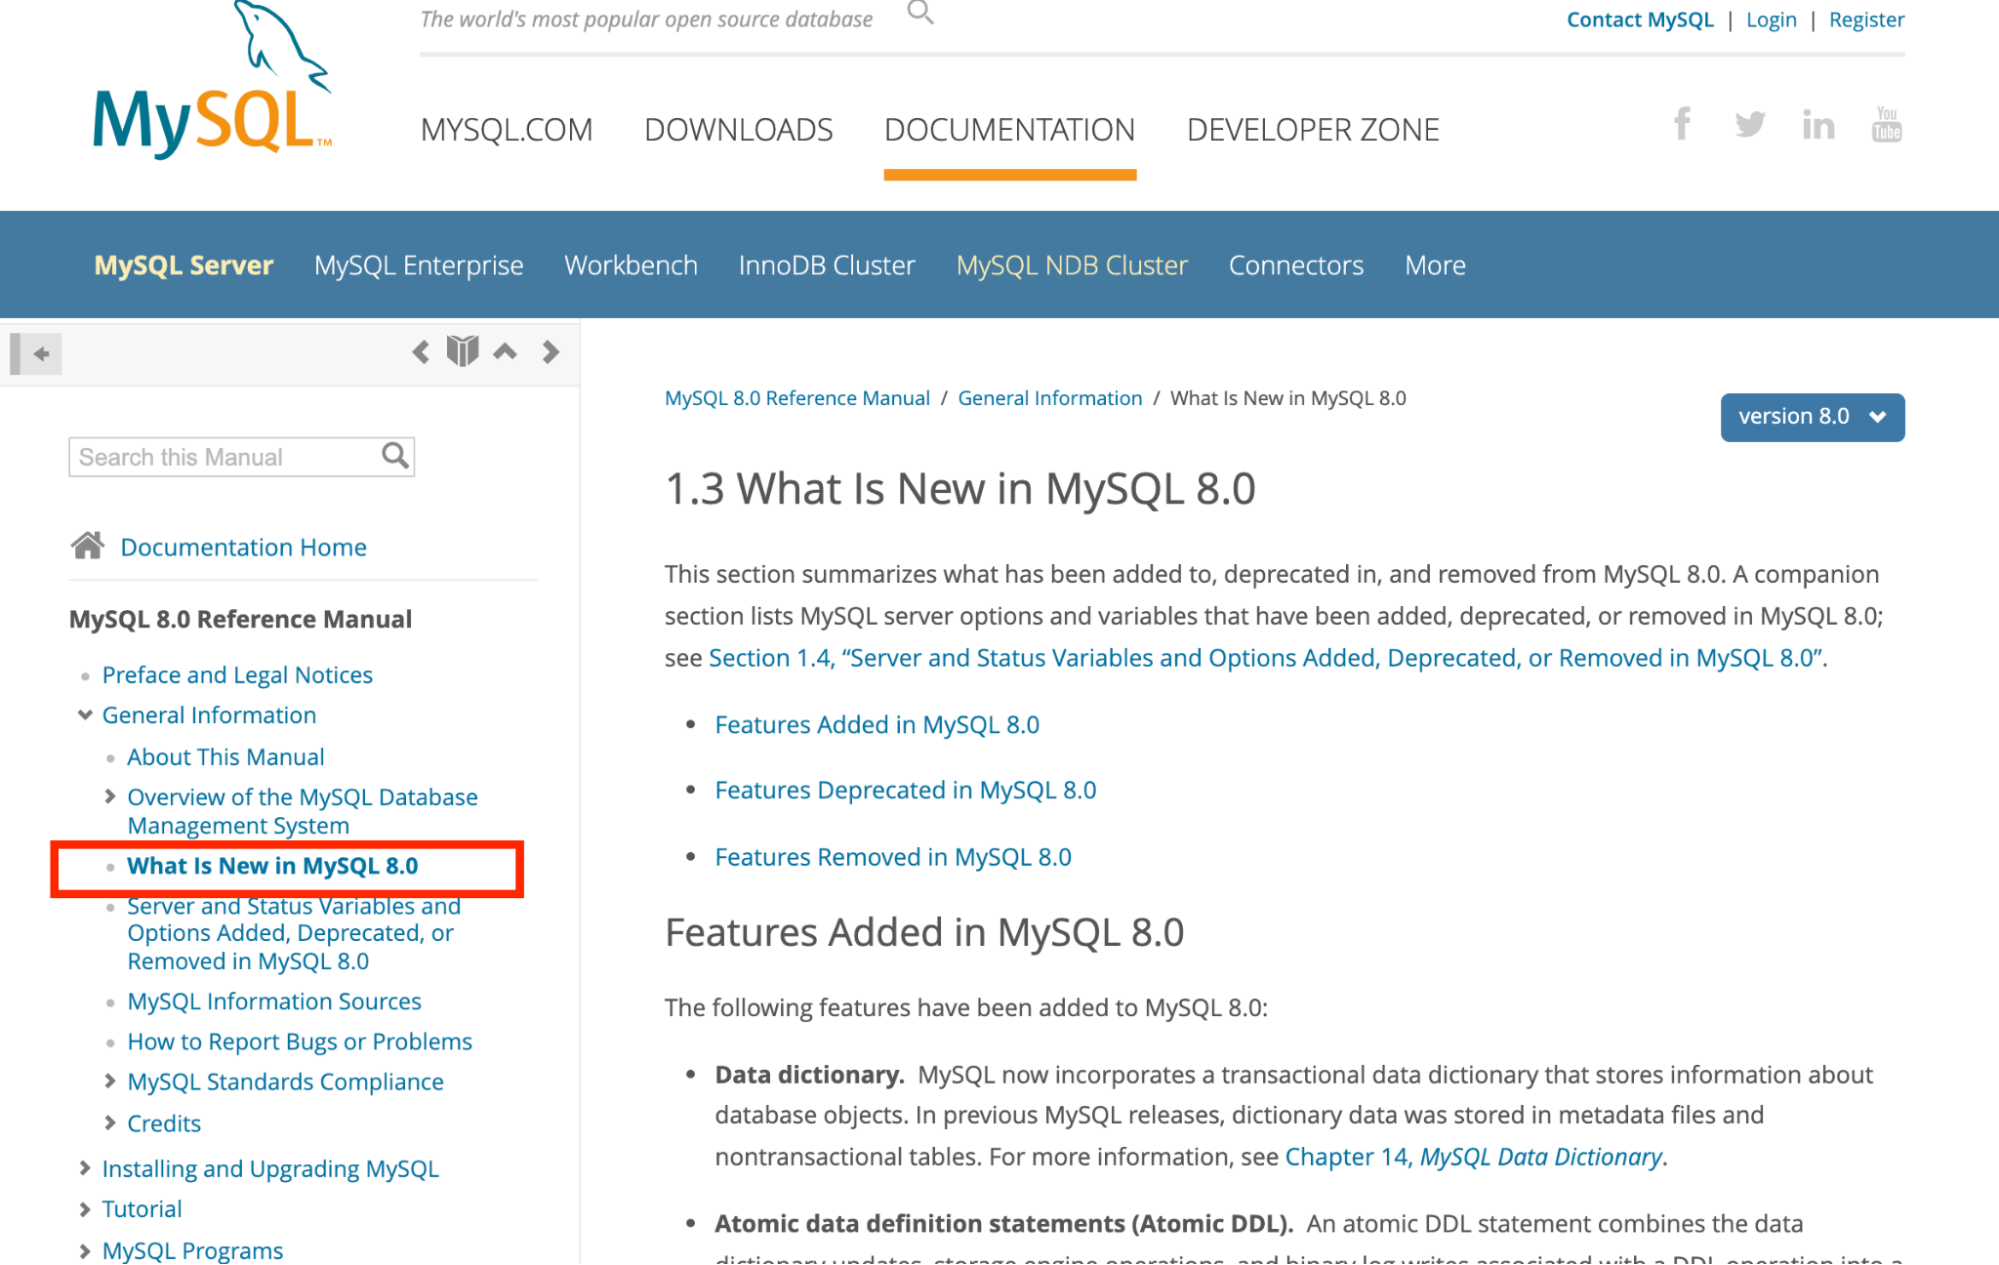Open Preface and Legal Notices
This screenshot has height=1265, width=1999.
(237, 675)
